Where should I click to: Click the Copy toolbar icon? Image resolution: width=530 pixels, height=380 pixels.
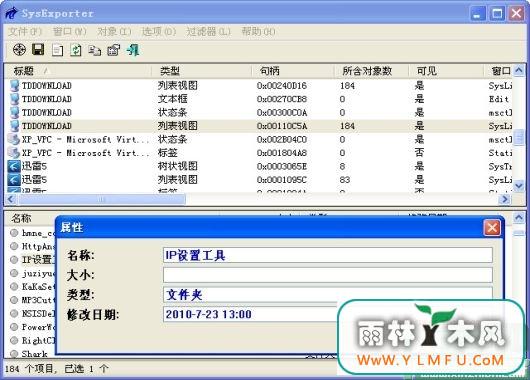[95, 51]
